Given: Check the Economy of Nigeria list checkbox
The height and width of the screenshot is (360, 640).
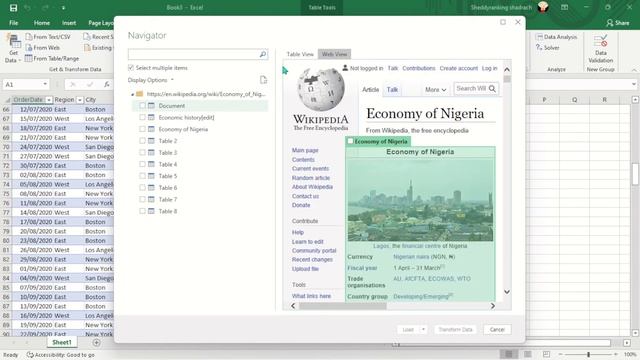Looking at the screenshot, I should point(142,129).
